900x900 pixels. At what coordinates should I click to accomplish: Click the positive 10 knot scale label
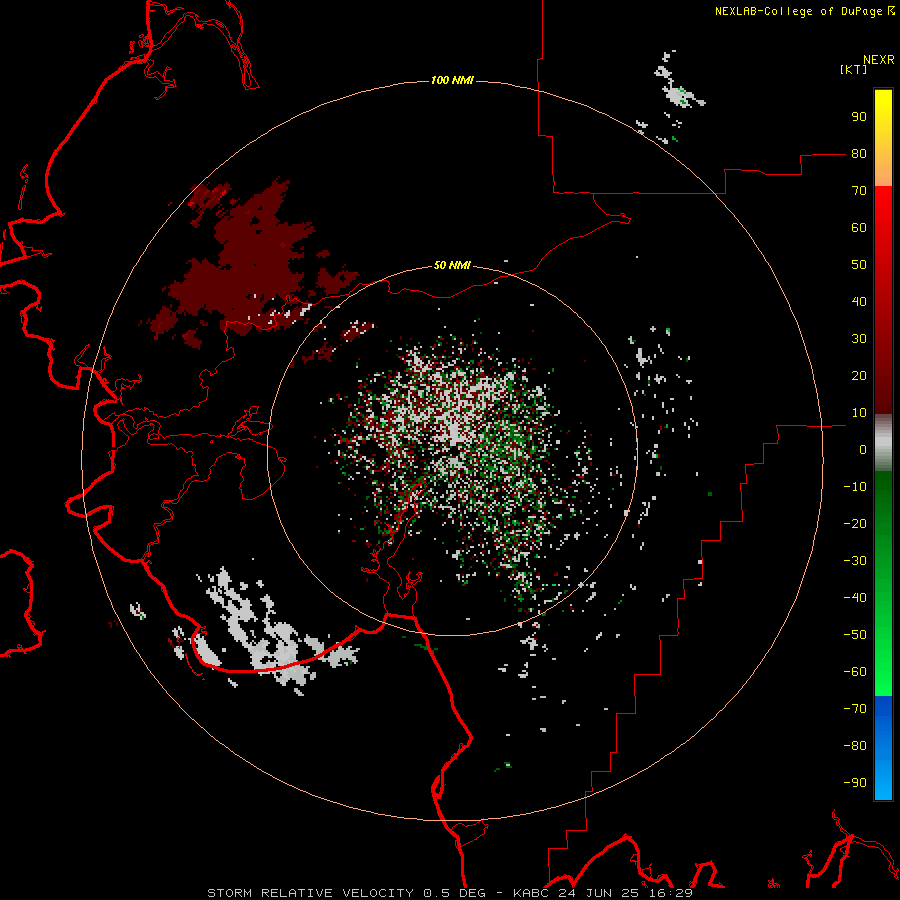click(859, 413)
